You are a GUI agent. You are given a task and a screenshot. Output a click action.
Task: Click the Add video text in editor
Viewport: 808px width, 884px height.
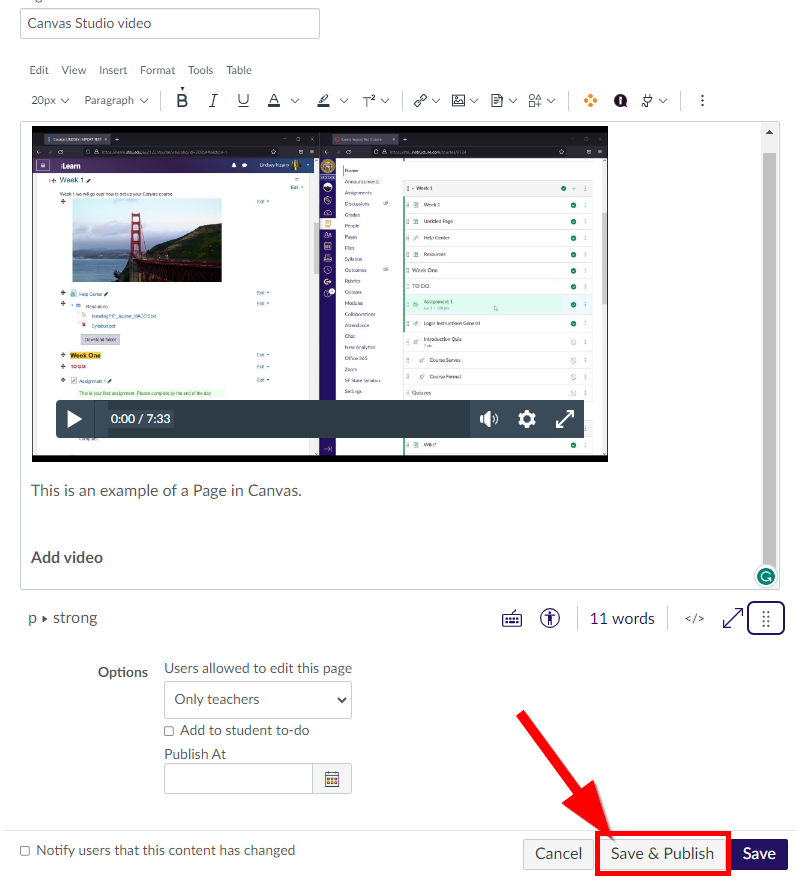(67, 558)
